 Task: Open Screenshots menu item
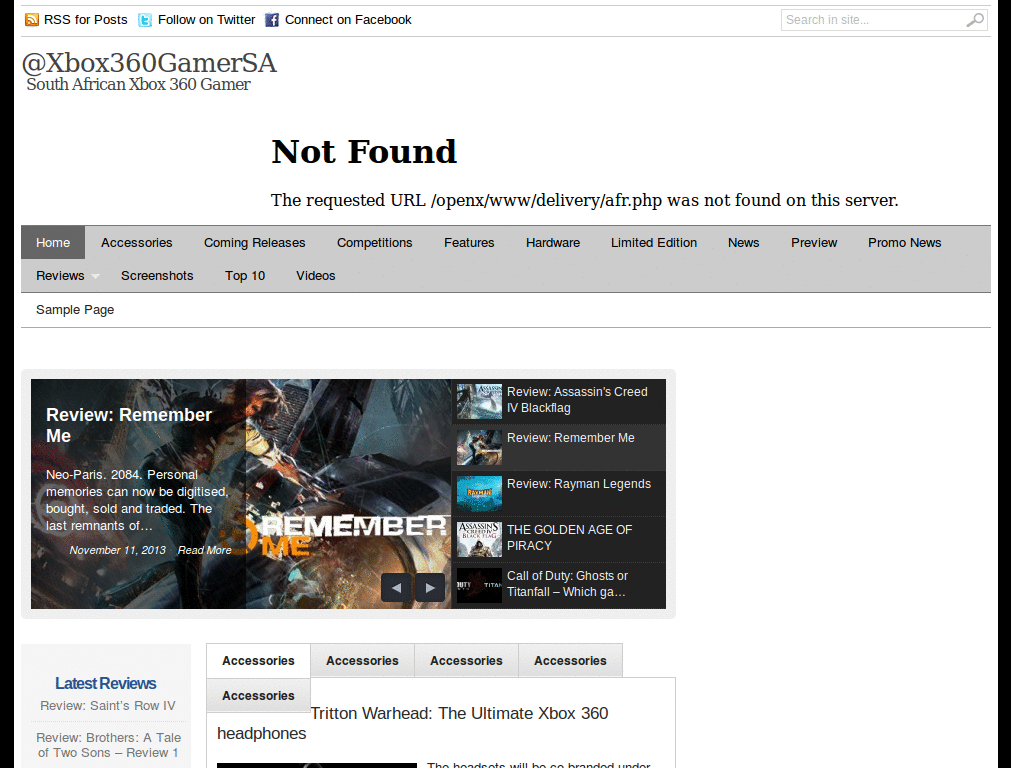[157, 276]
